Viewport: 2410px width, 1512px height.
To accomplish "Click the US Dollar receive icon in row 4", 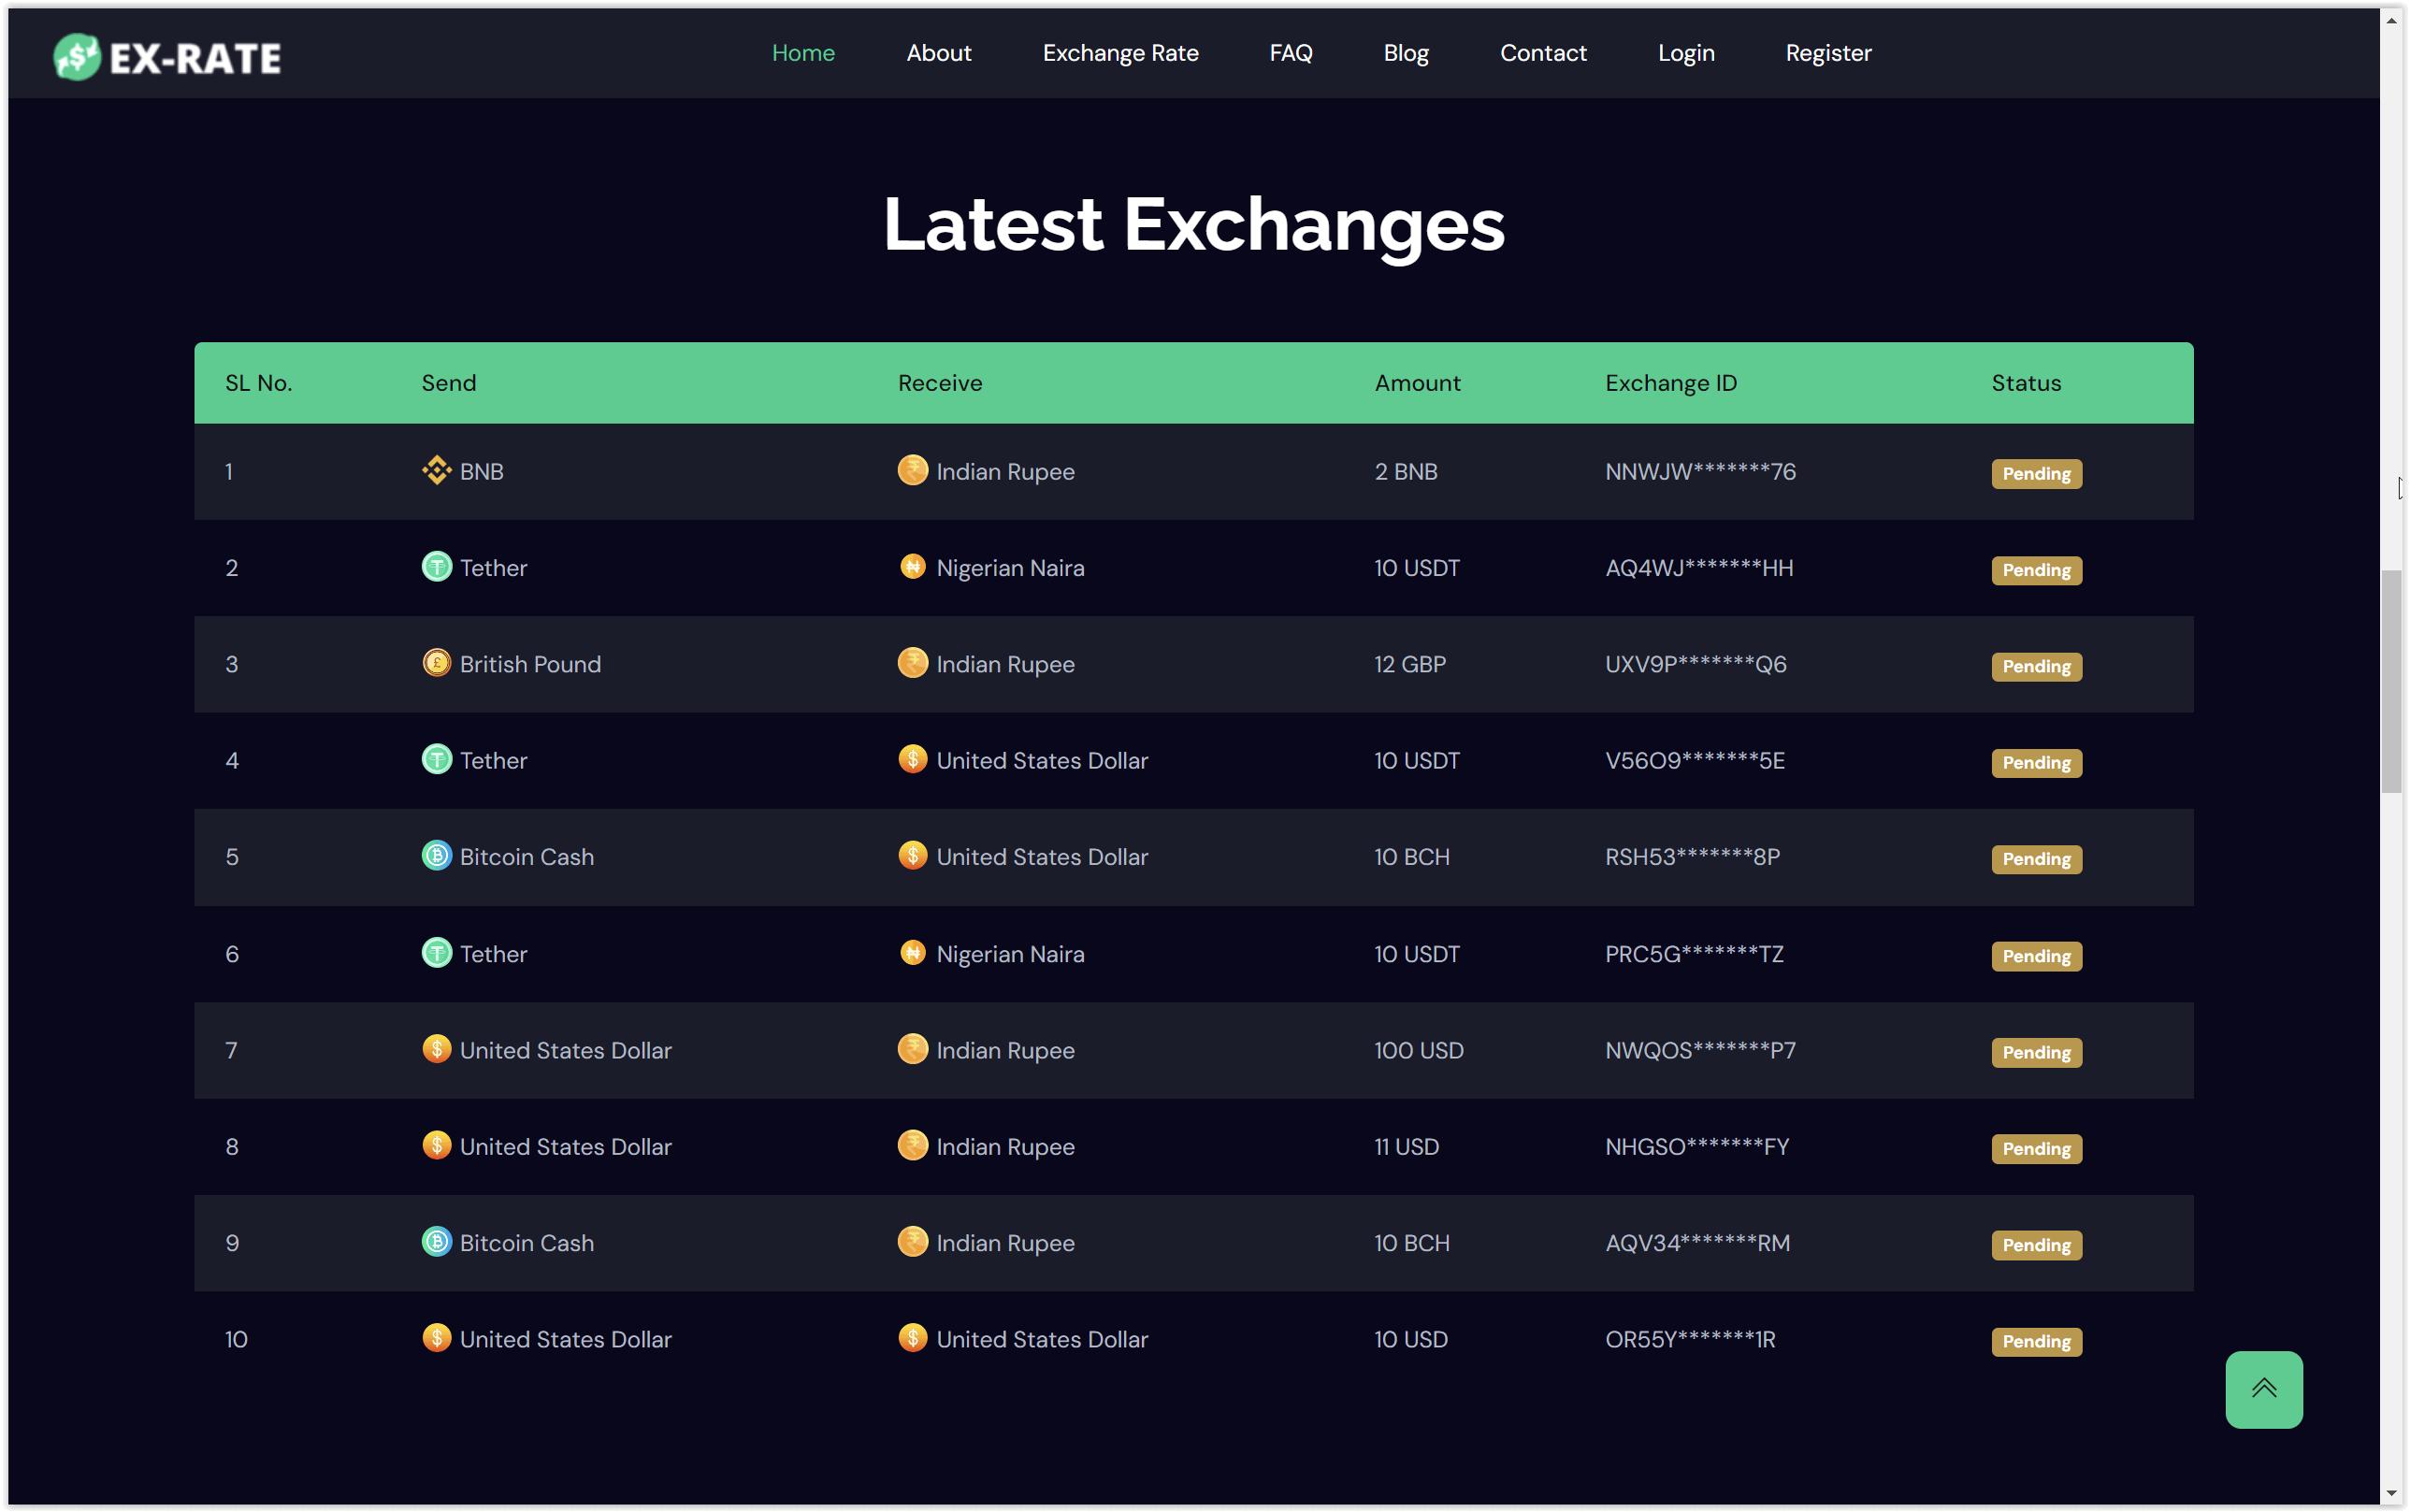I will (912, 759).
